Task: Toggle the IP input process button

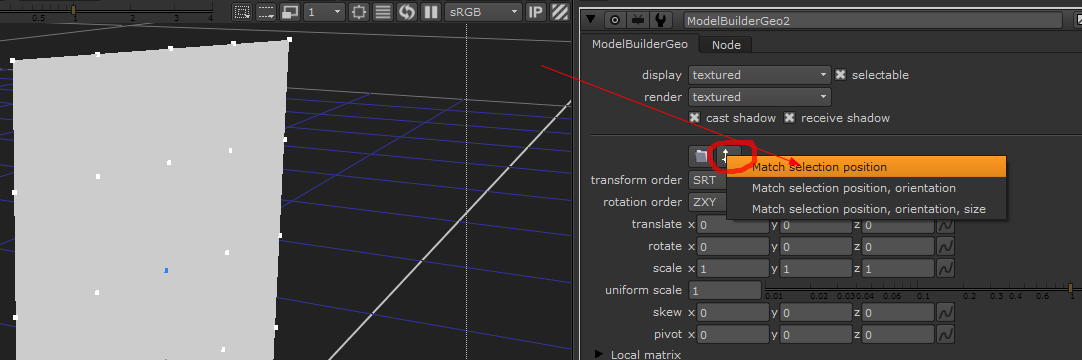Action: 535,12
